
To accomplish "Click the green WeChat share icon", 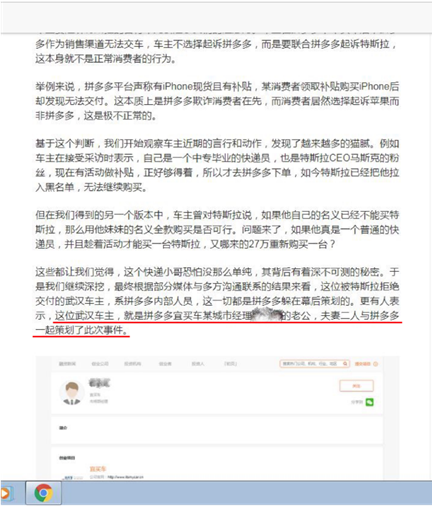I will [369, 402].
